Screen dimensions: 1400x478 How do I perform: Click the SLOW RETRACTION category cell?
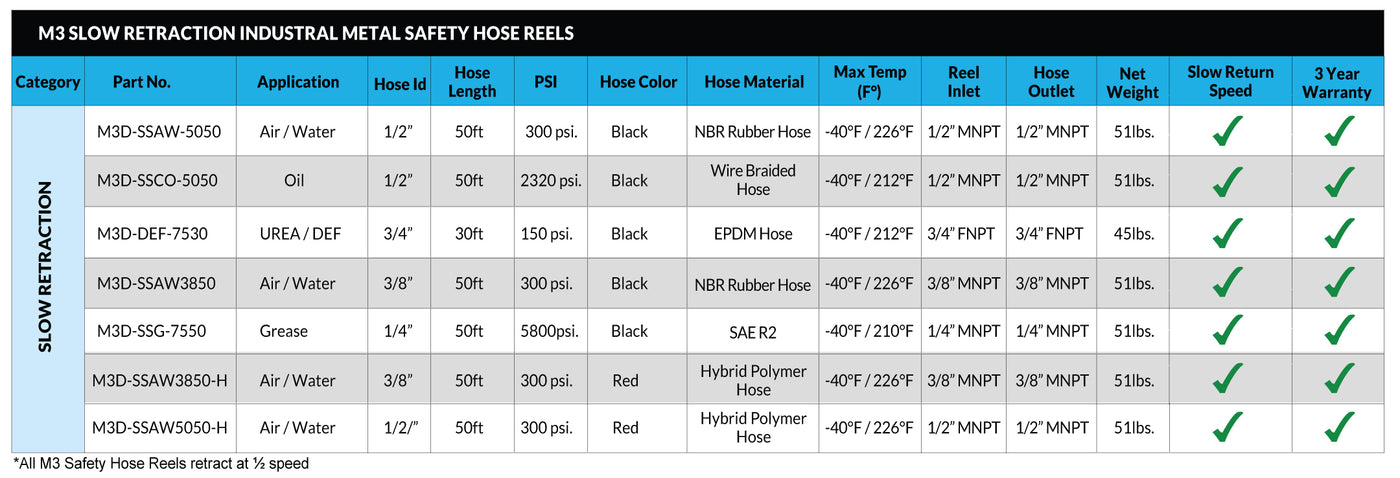47,280
